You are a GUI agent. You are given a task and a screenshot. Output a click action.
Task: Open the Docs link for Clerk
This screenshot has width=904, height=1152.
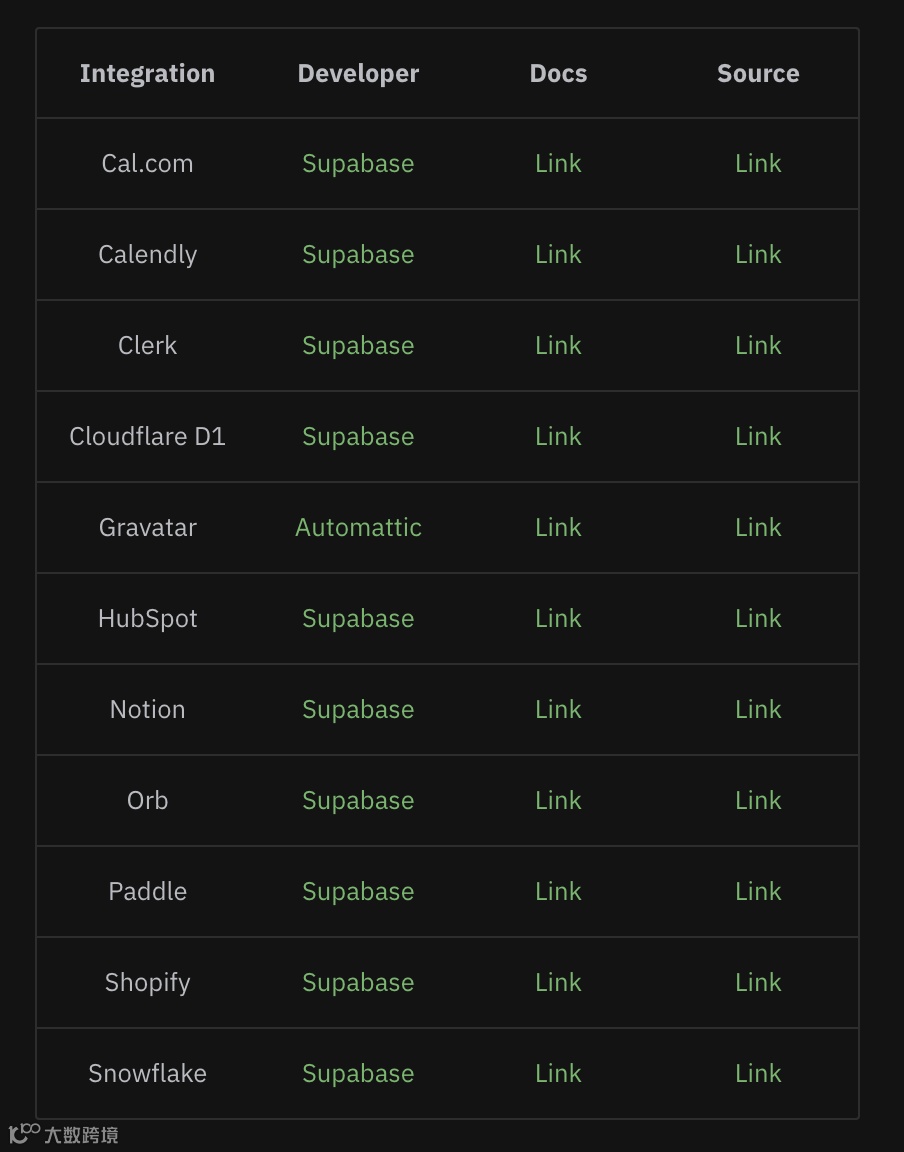558,346
